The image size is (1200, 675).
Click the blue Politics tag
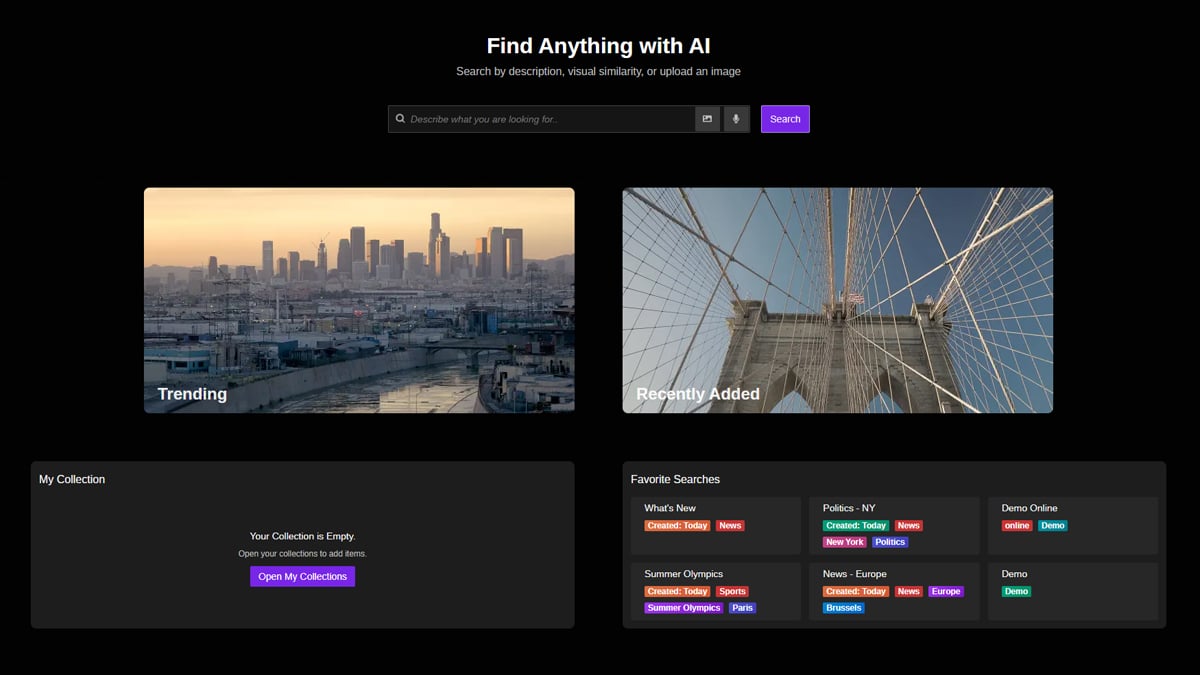pos(889,542)
